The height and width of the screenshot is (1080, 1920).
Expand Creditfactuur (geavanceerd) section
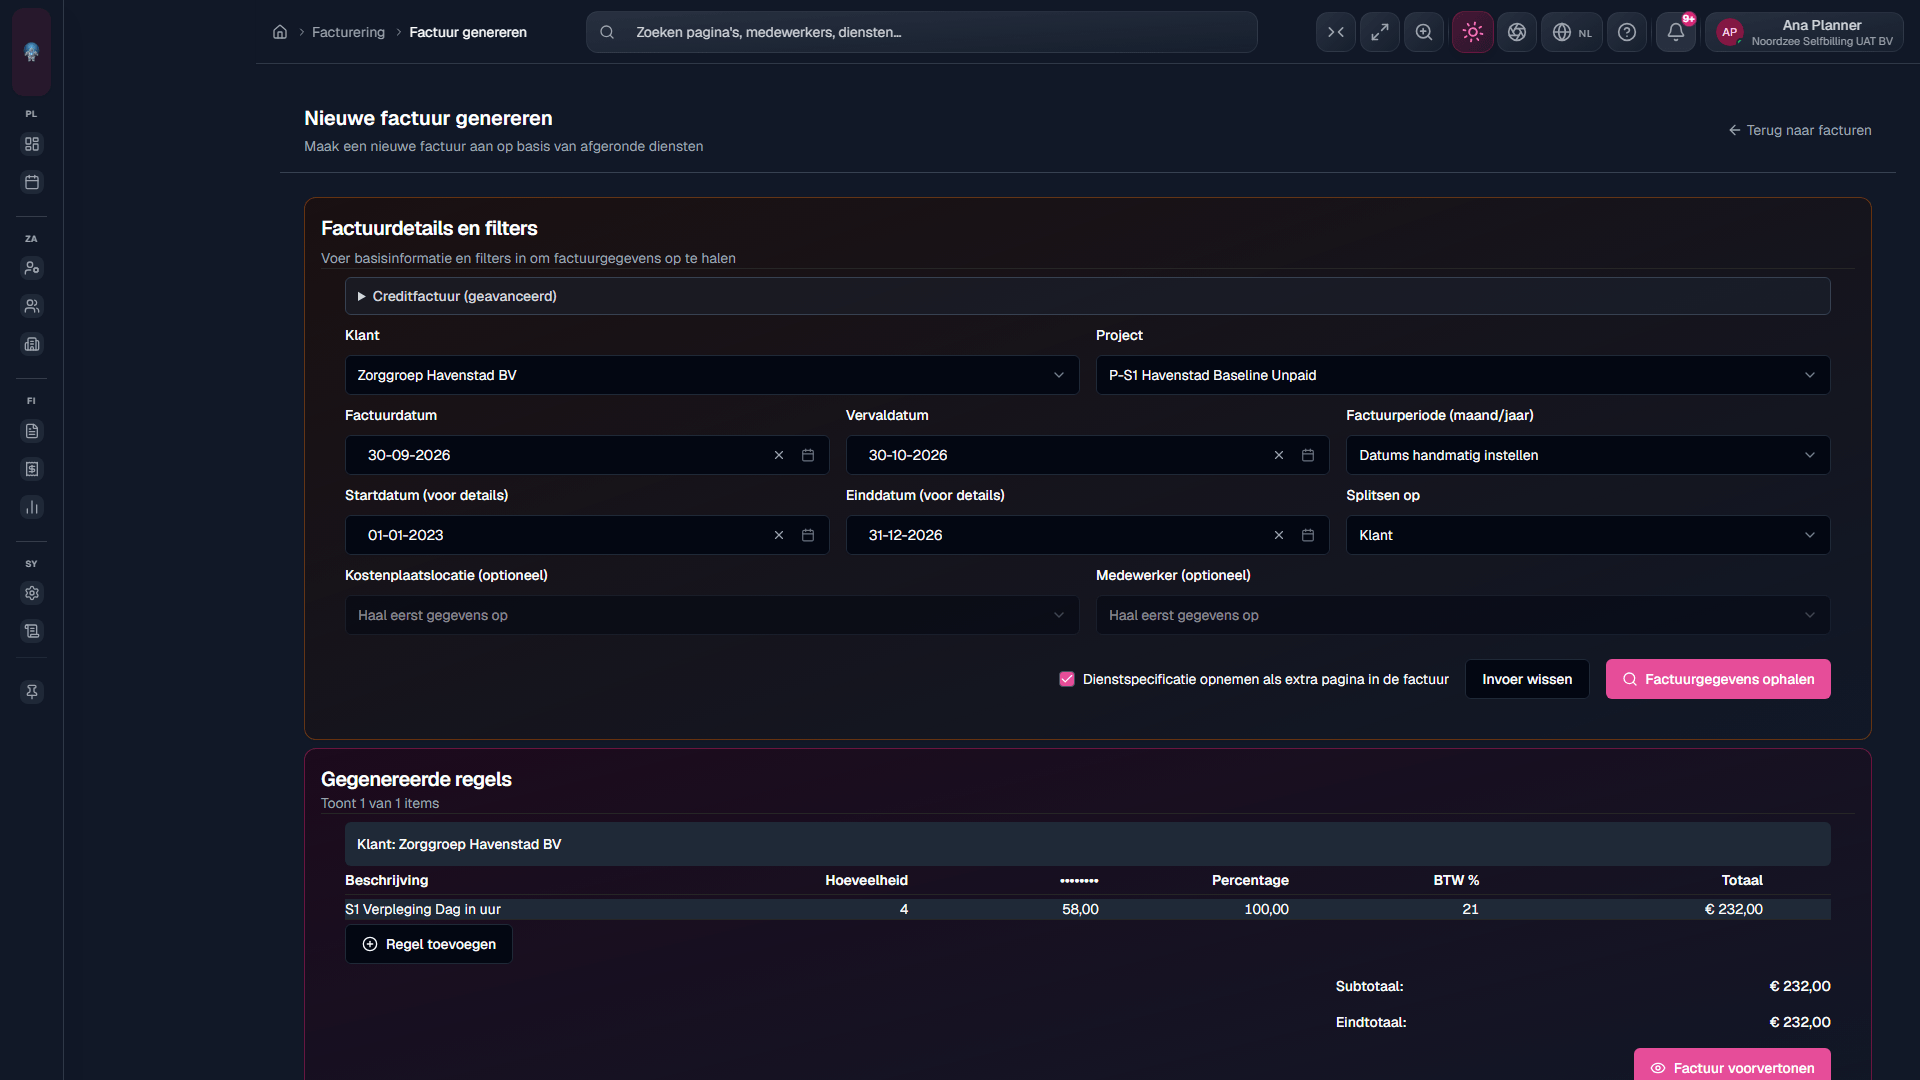click(x=1088, y=296)
